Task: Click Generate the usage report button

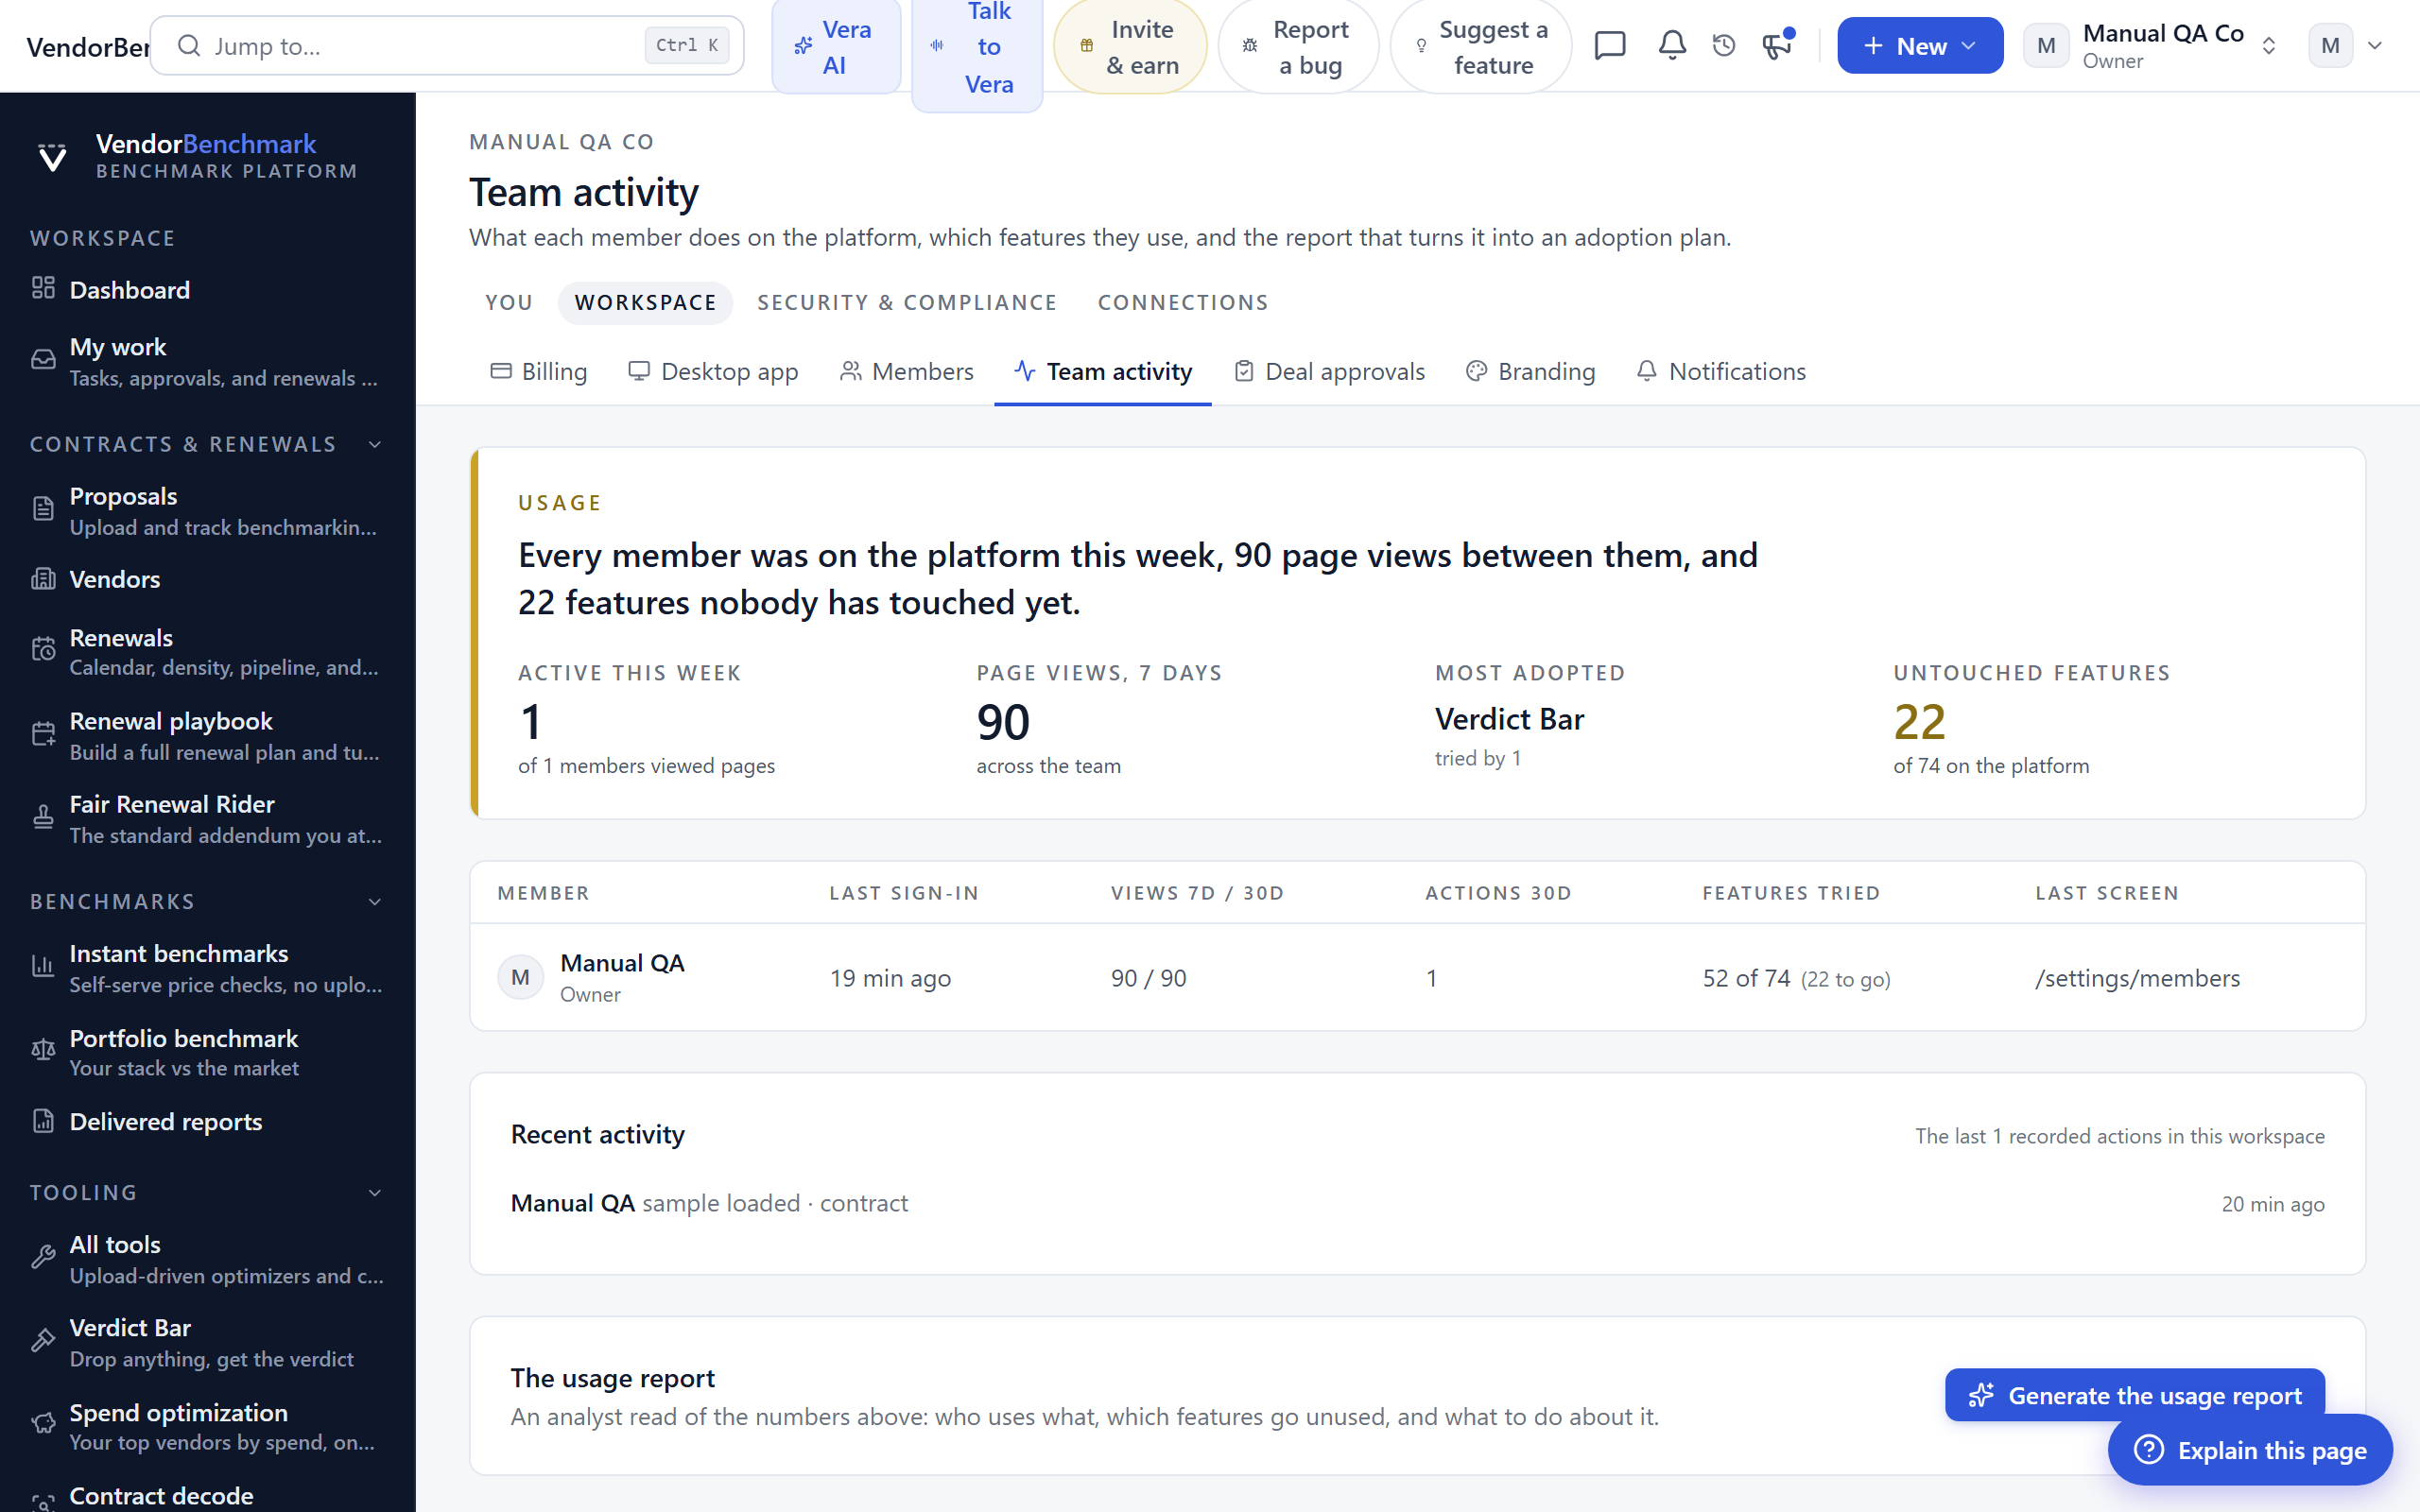Action: point(2134,1395)
